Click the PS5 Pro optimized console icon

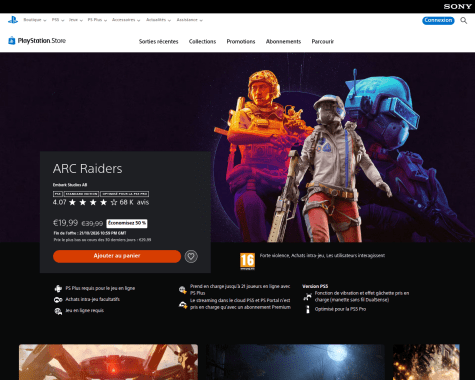(308, 309)
